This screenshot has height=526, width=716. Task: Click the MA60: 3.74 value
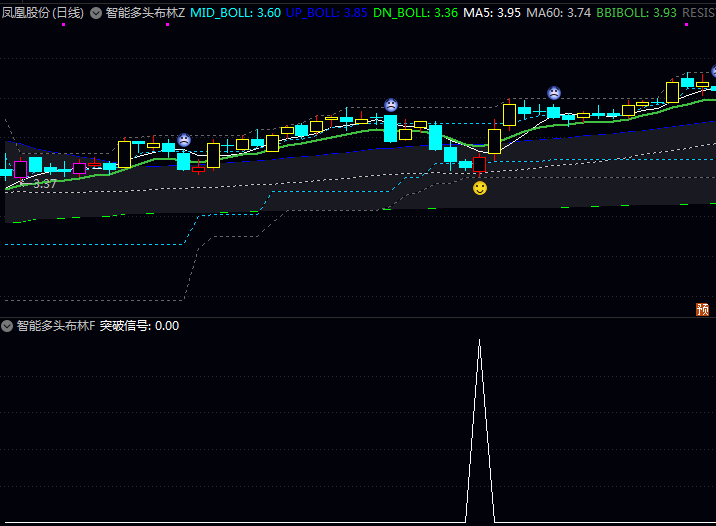point(558,13)
